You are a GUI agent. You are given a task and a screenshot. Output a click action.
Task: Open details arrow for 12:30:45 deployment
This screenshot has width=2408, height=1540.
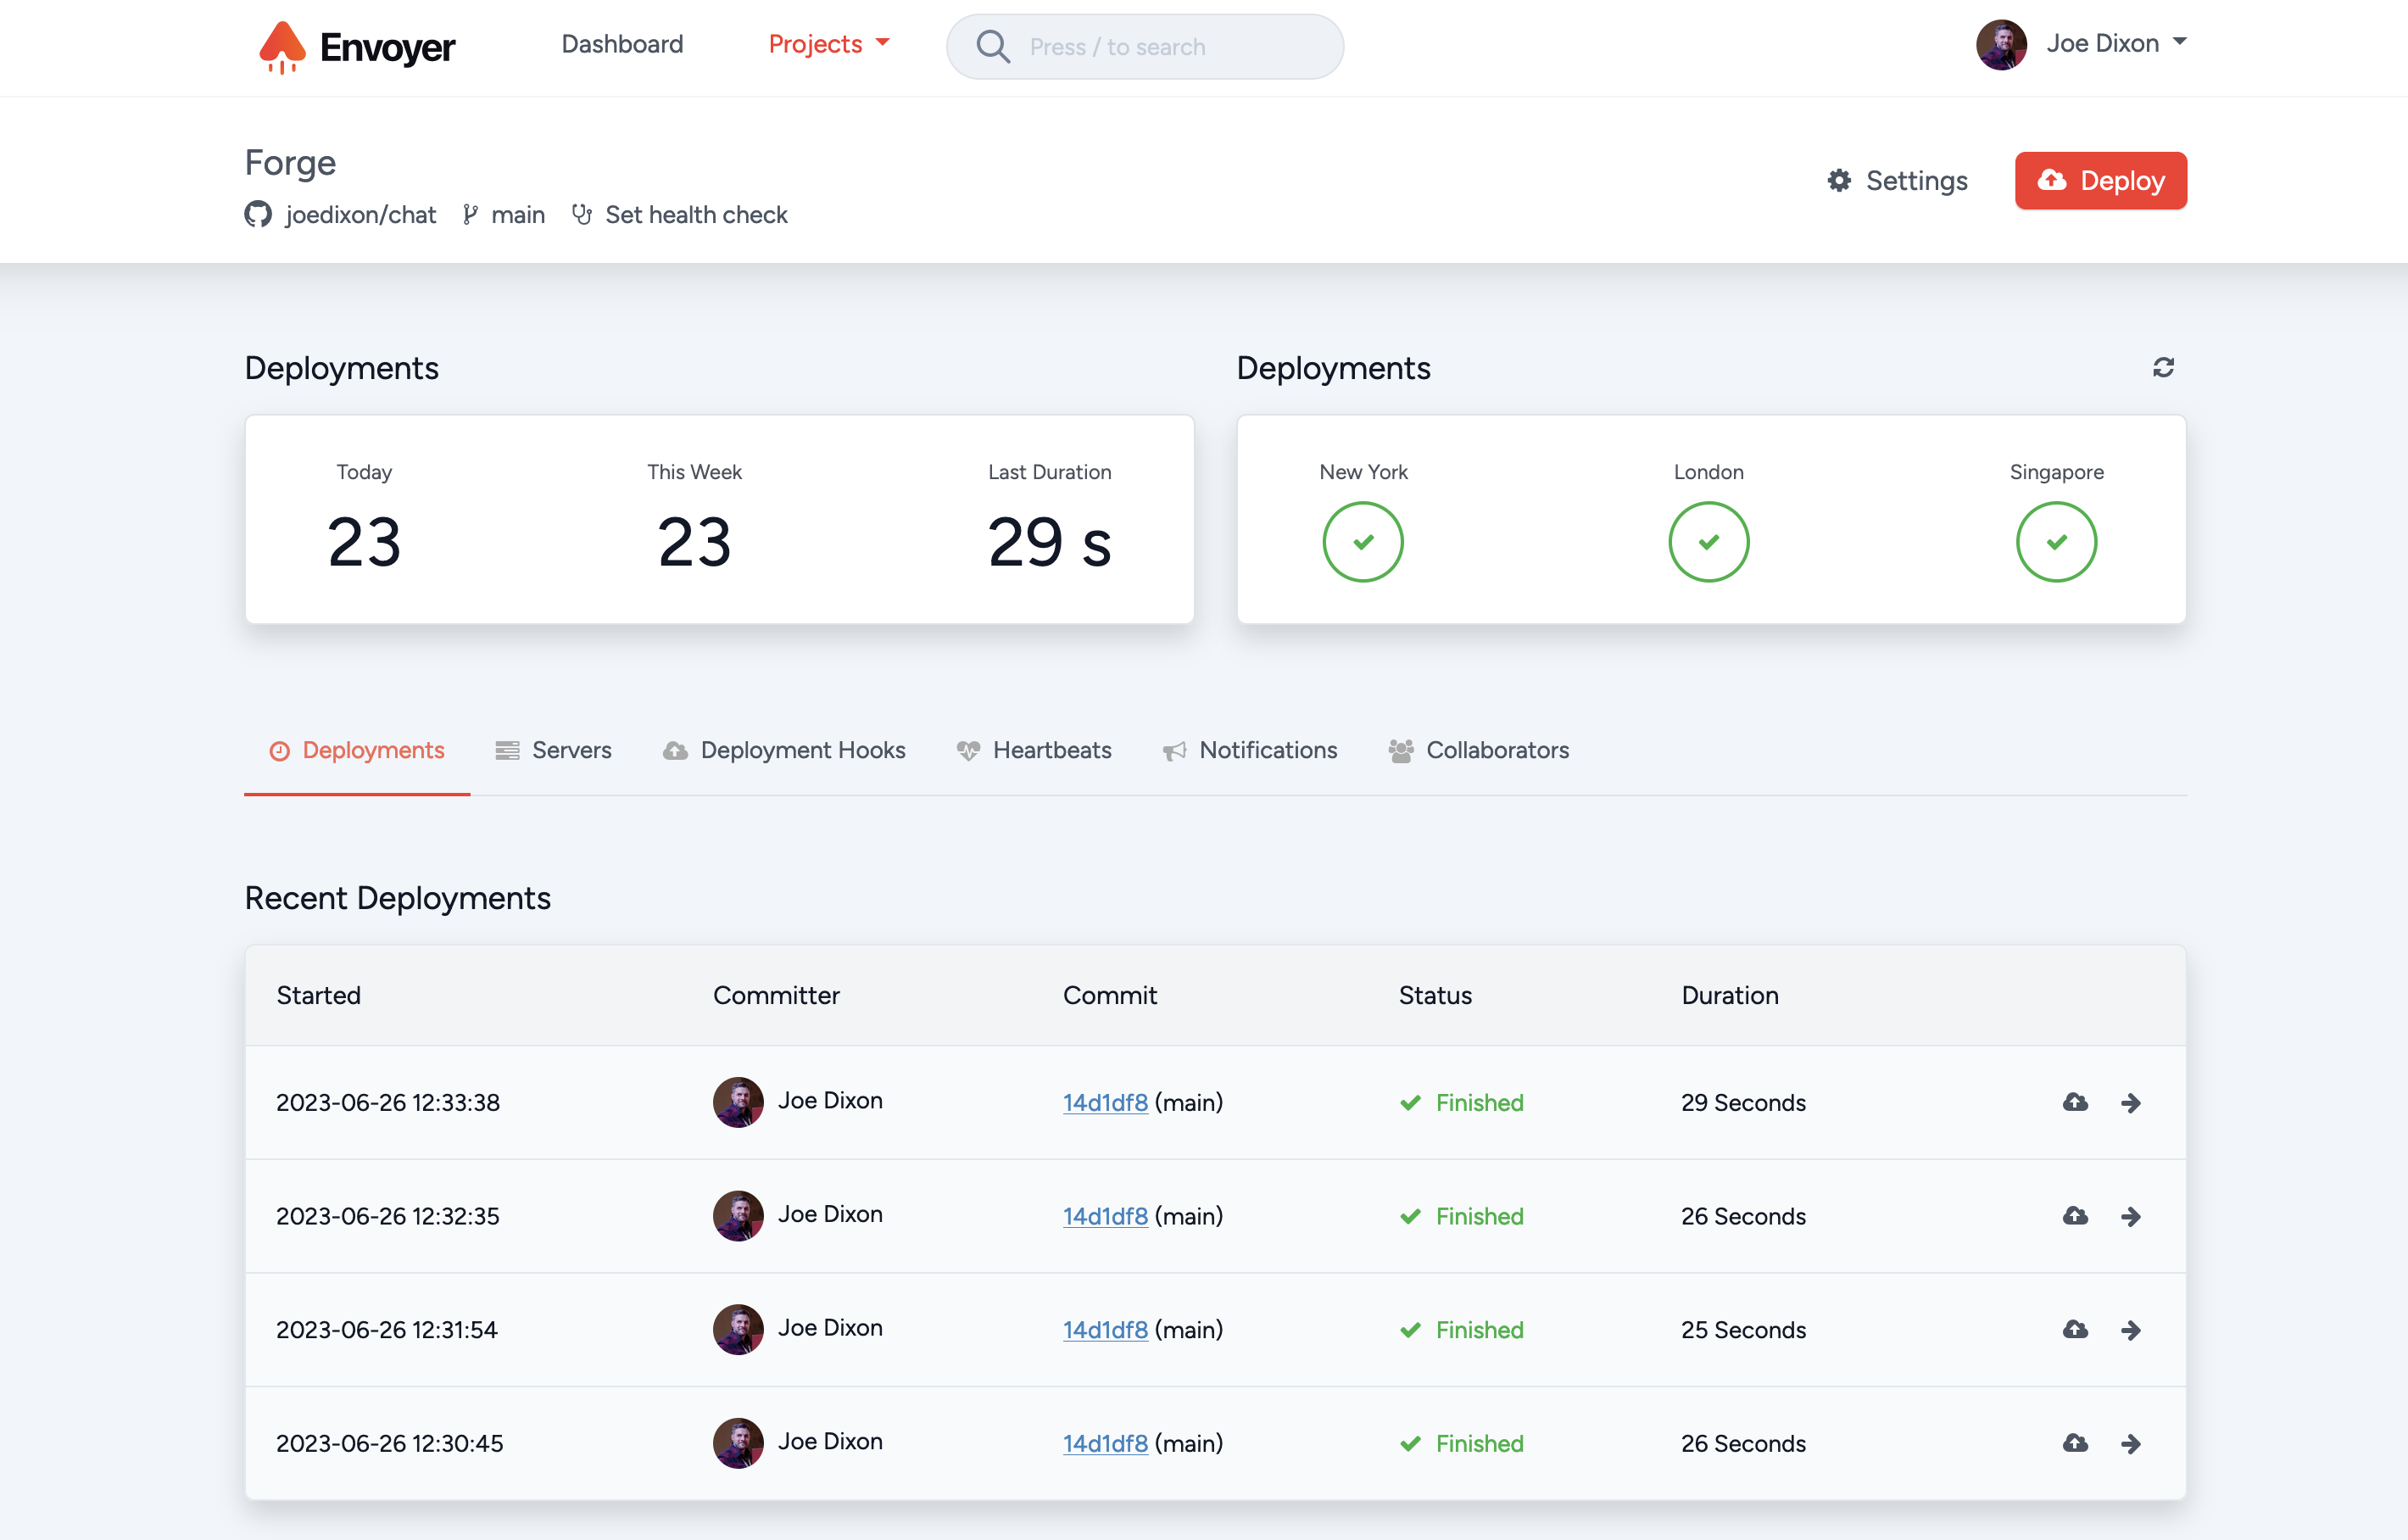[x=2131, y=1443]
